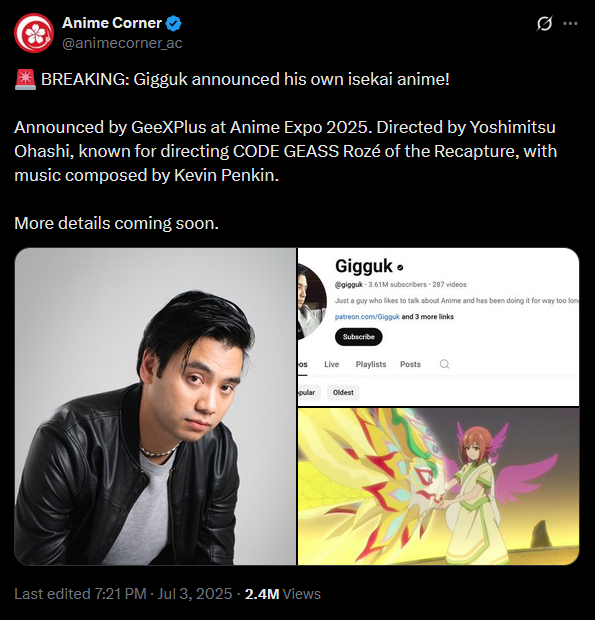Click Gigguk's channel verification checkmark
The width and height of the screenshot is (595, 620).
click(x=400, y=268)
